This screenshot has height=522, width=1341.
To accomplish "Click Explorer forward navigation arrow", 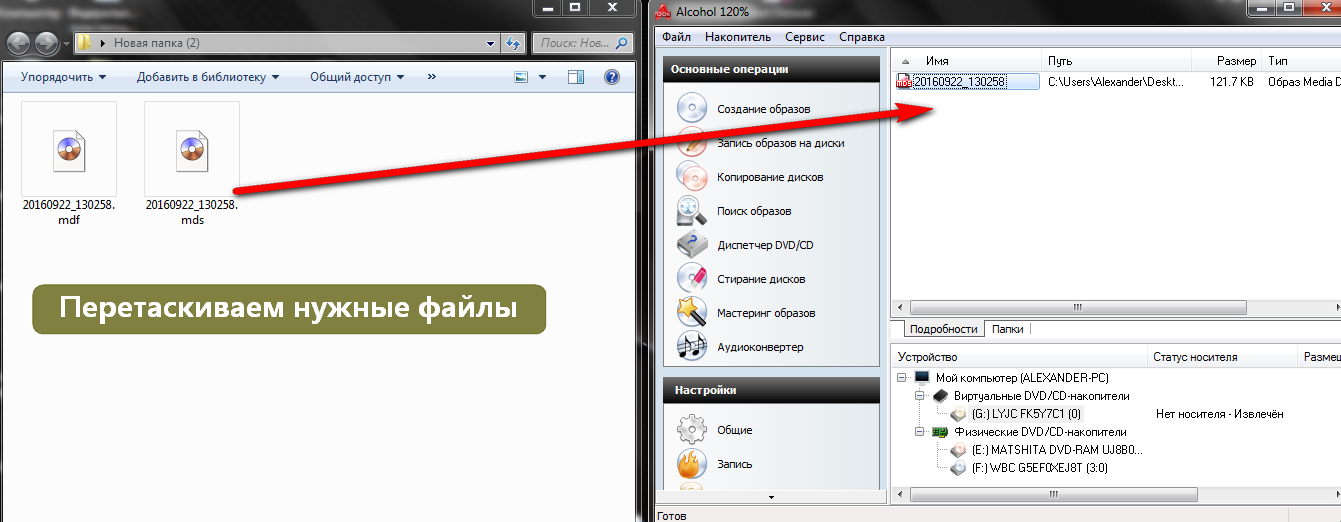I will pyautogui.click(x=47, y=44).
